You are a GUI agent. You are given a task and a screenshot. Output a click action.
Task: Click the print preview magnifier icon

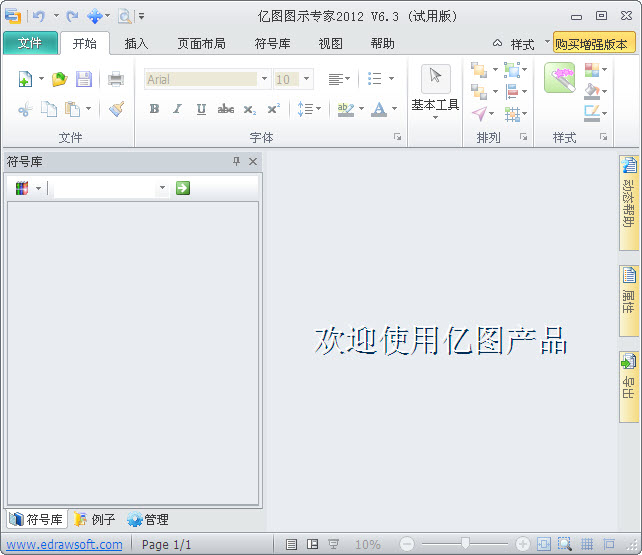124,16
